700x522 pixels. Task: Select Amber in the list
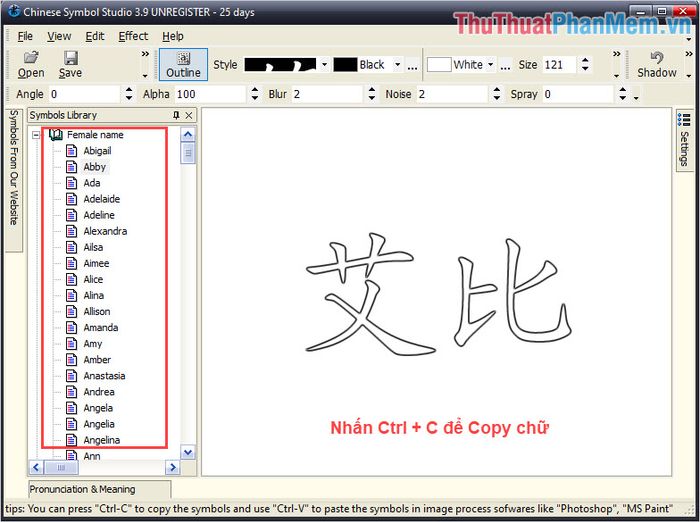pos(97,360)
